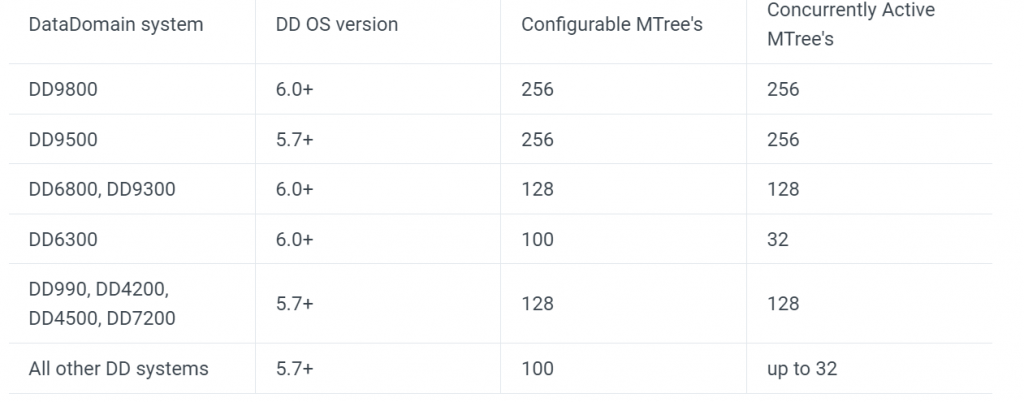Click the 5.7+ version for DD9500
Image resolution: width=1024 pixels, height=402 pixels.
[x=294, y=139]
